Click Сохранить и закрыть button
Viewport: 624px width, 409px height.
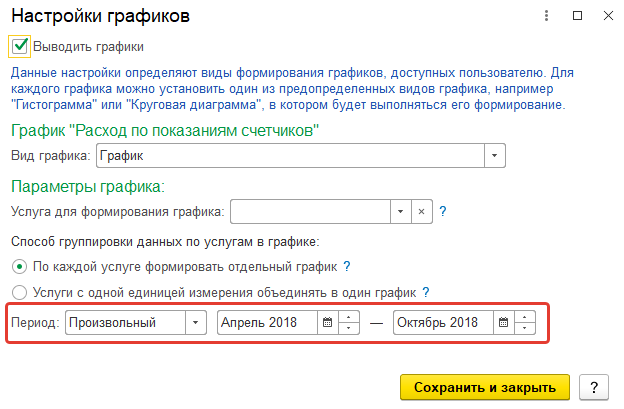(x=485, y=387)
